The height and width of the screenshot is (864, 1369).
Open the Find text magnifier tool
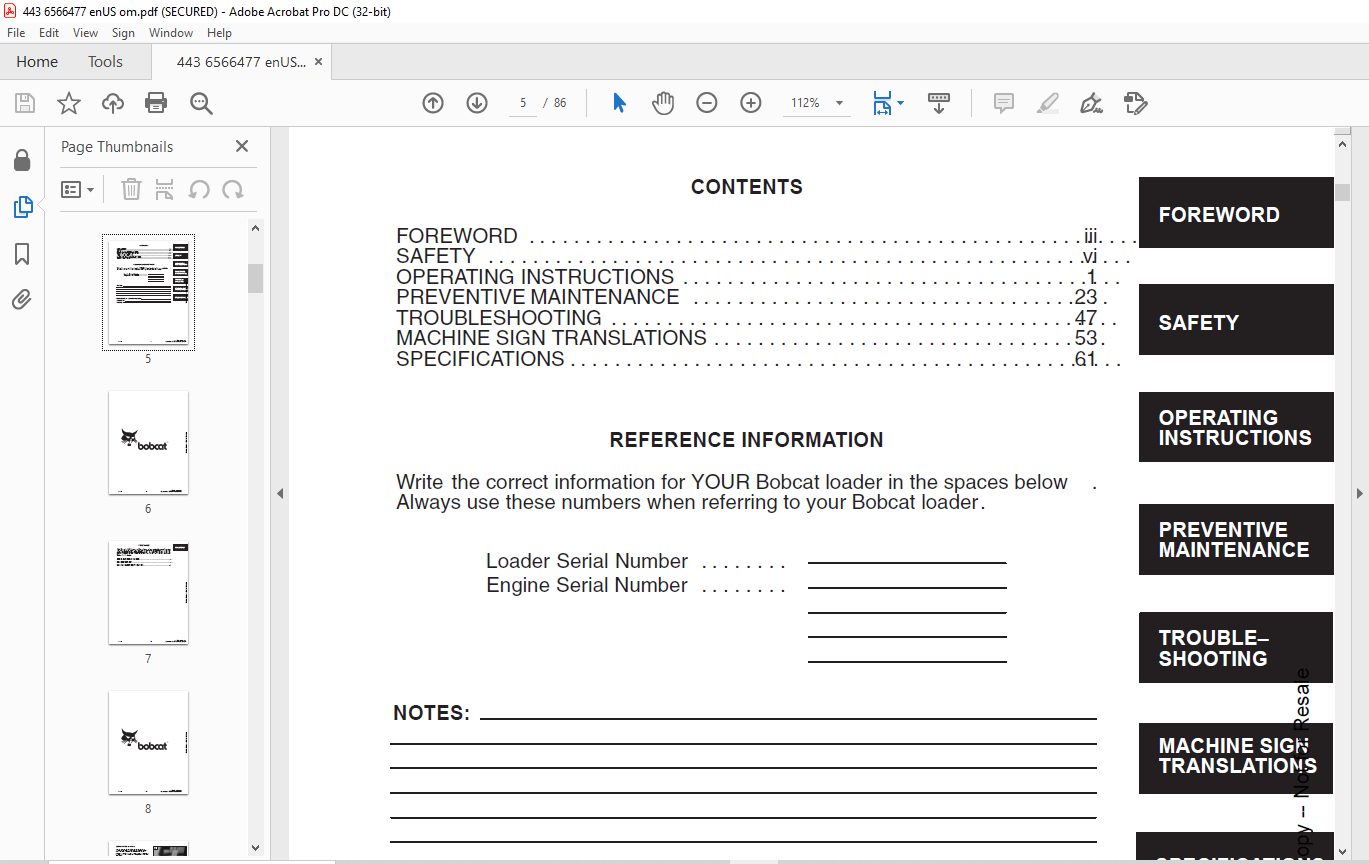tap(201, 103)
